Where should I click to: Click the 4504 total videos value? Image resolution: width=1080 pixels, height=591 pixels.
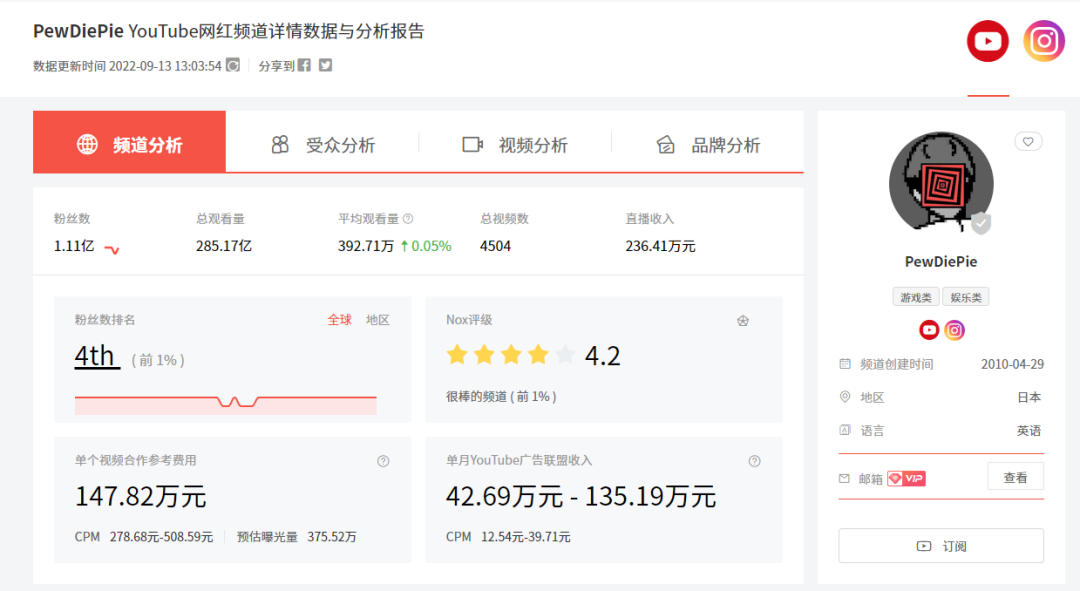(495, 246)
